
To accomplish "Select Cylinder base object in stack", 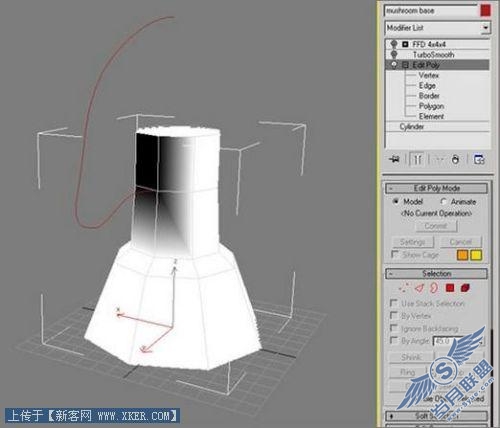I will click(412, 127).
